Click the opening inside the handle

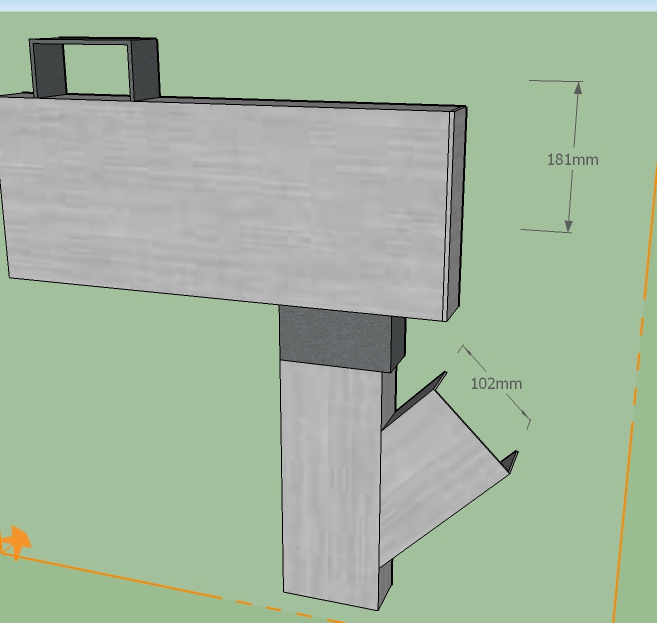(97, 71)
